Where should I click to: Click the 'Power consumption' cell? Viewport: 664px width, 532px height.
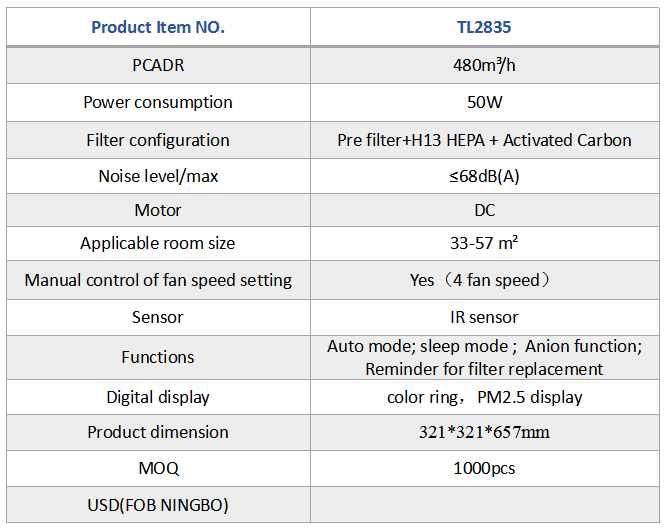(x=158, y=102)
